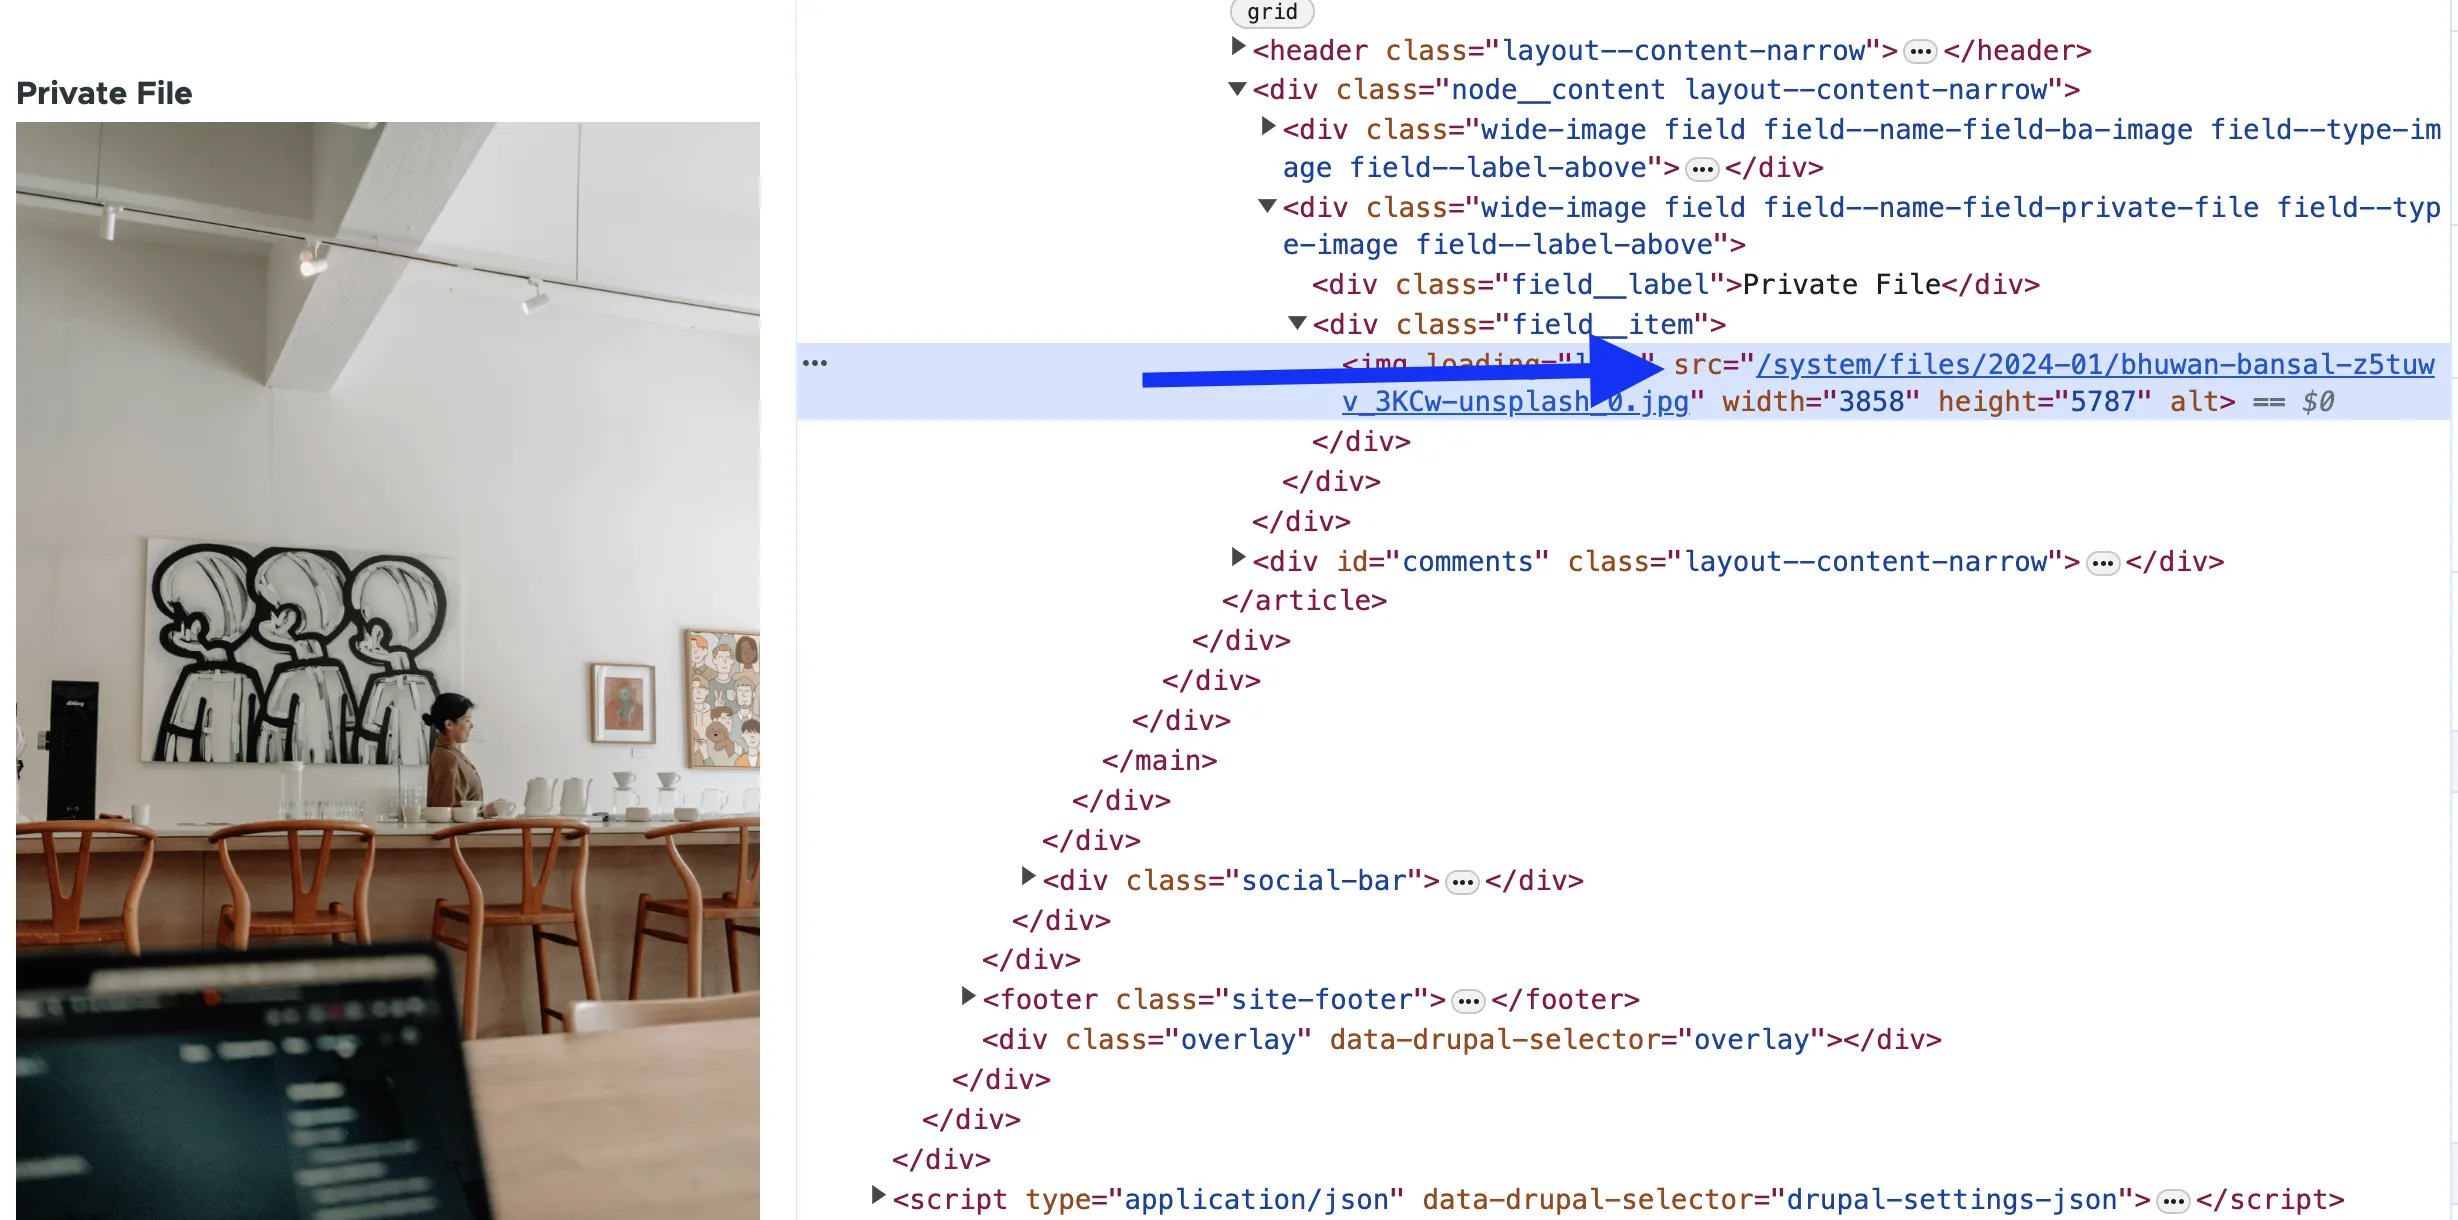This screenshot has height=1220, width=2458.
Task: Expand the comments div node
Action: 1238,558
